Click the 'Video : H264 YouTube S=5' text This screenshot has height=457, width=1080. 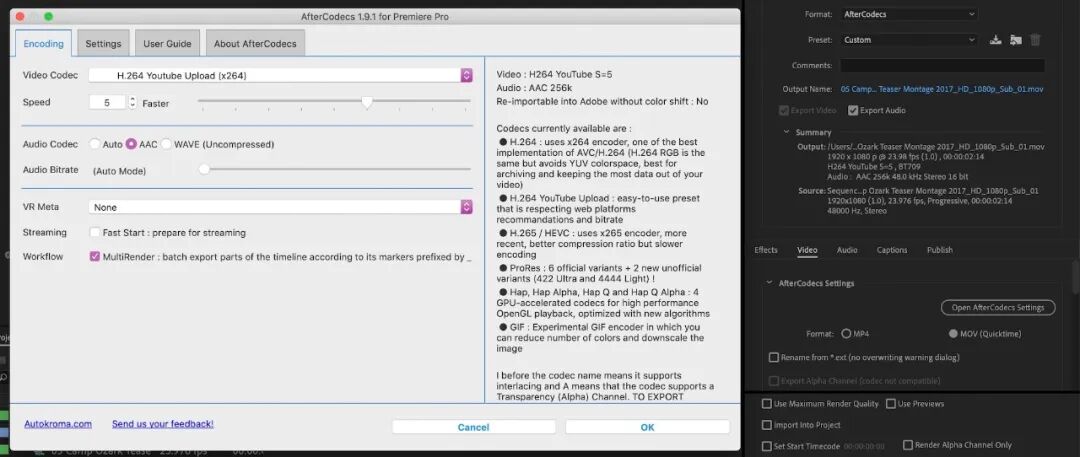[554, 74]
